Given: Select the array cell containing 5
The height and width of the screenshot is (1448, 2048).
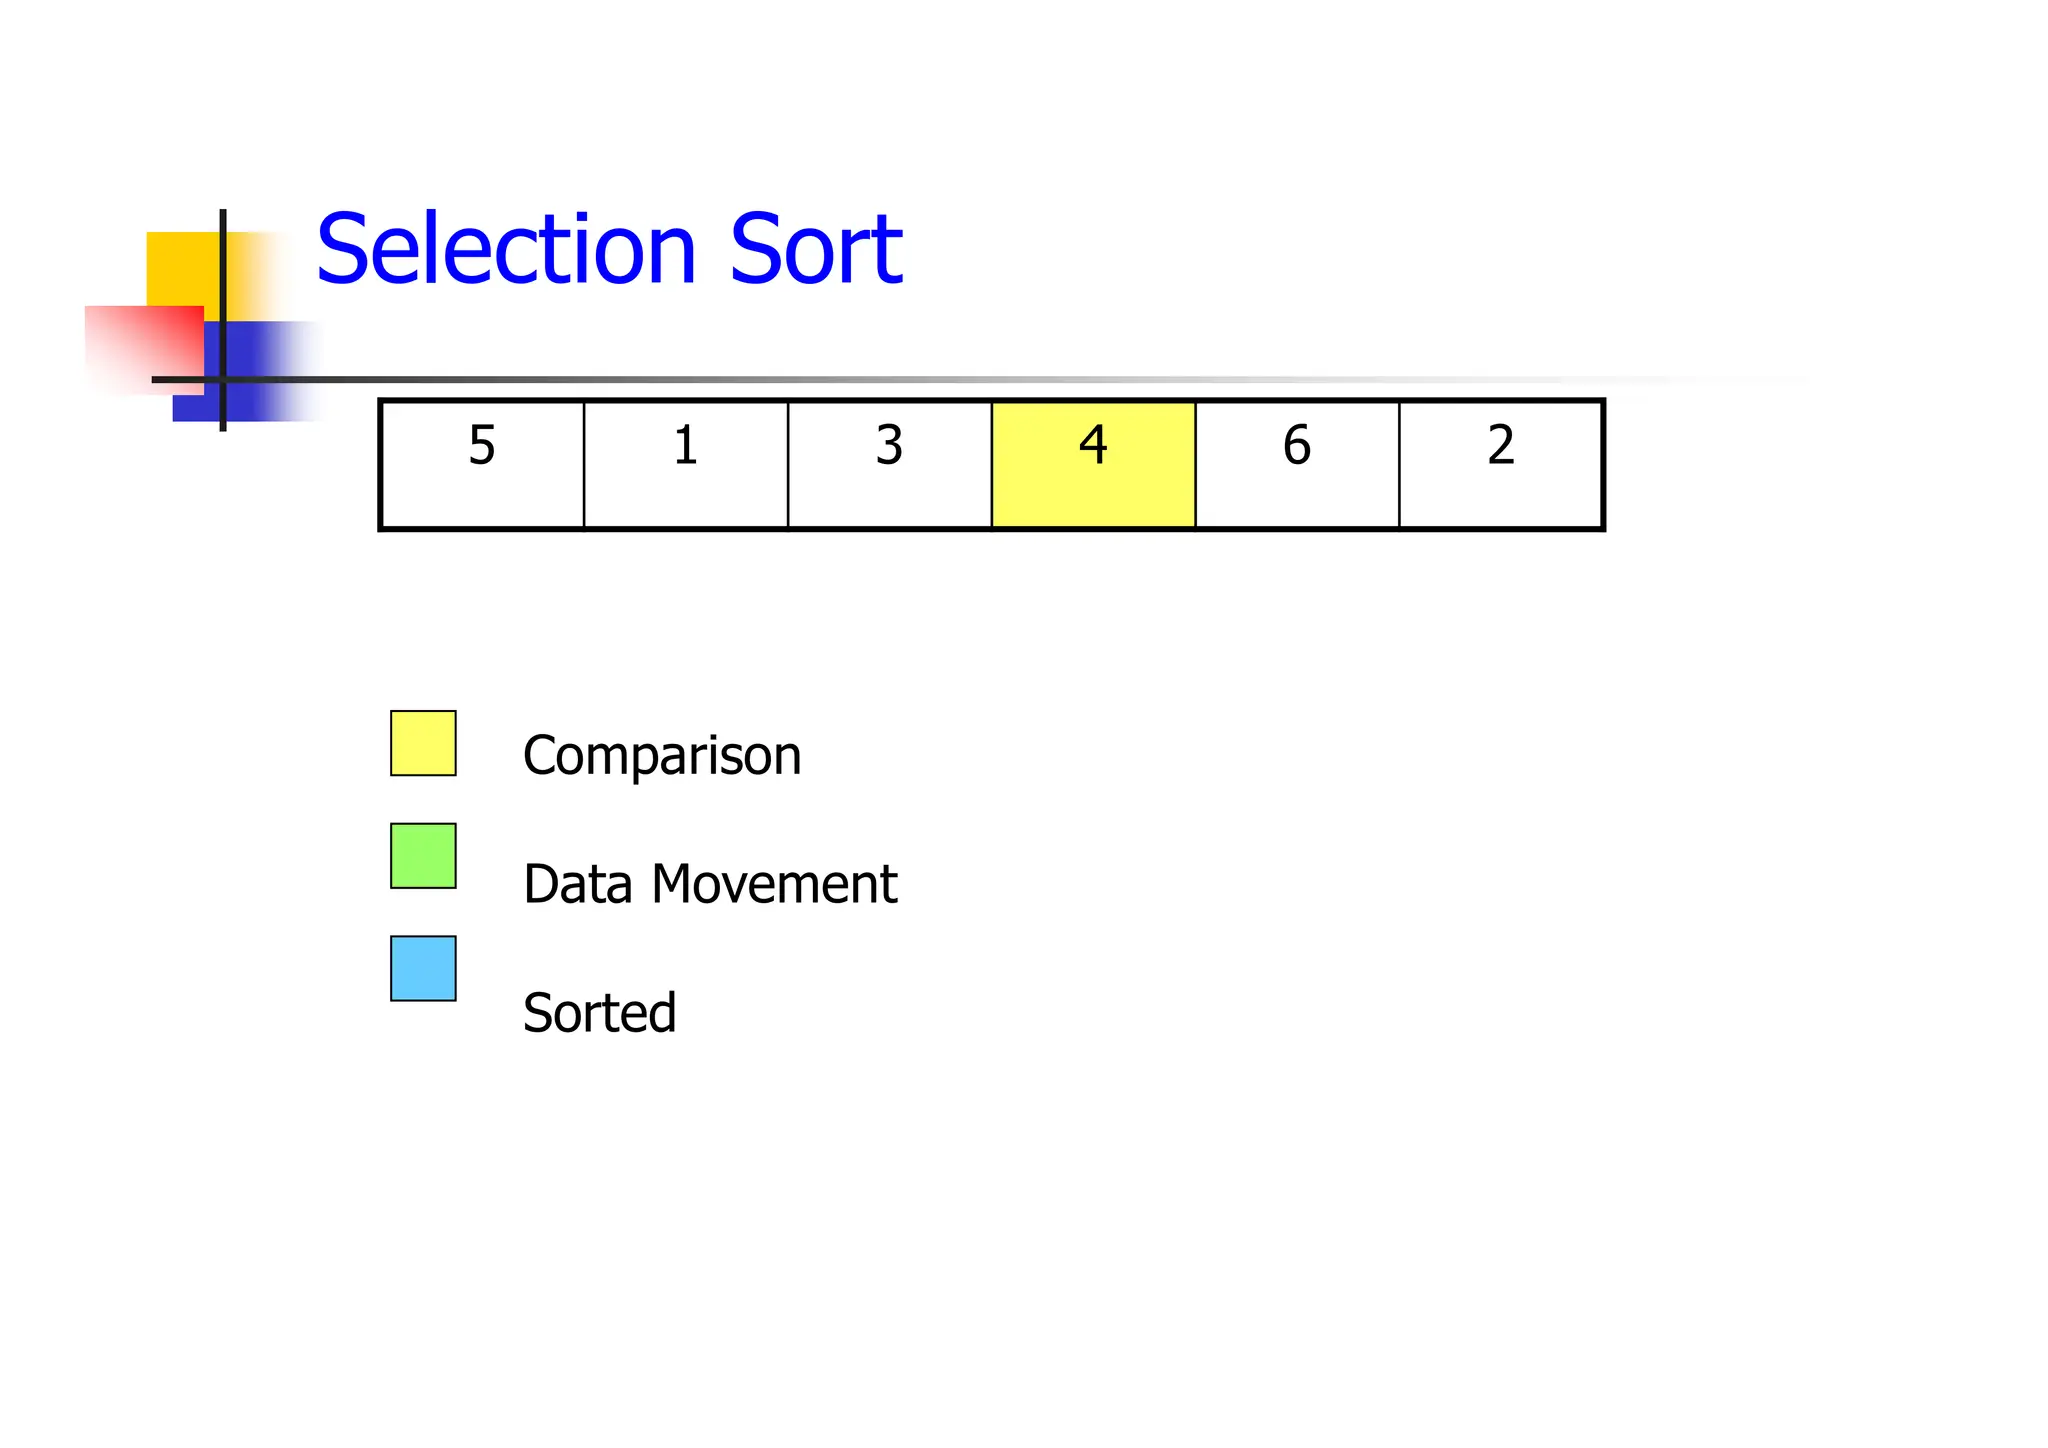Looking at the screenshot, I should point(482,465).
